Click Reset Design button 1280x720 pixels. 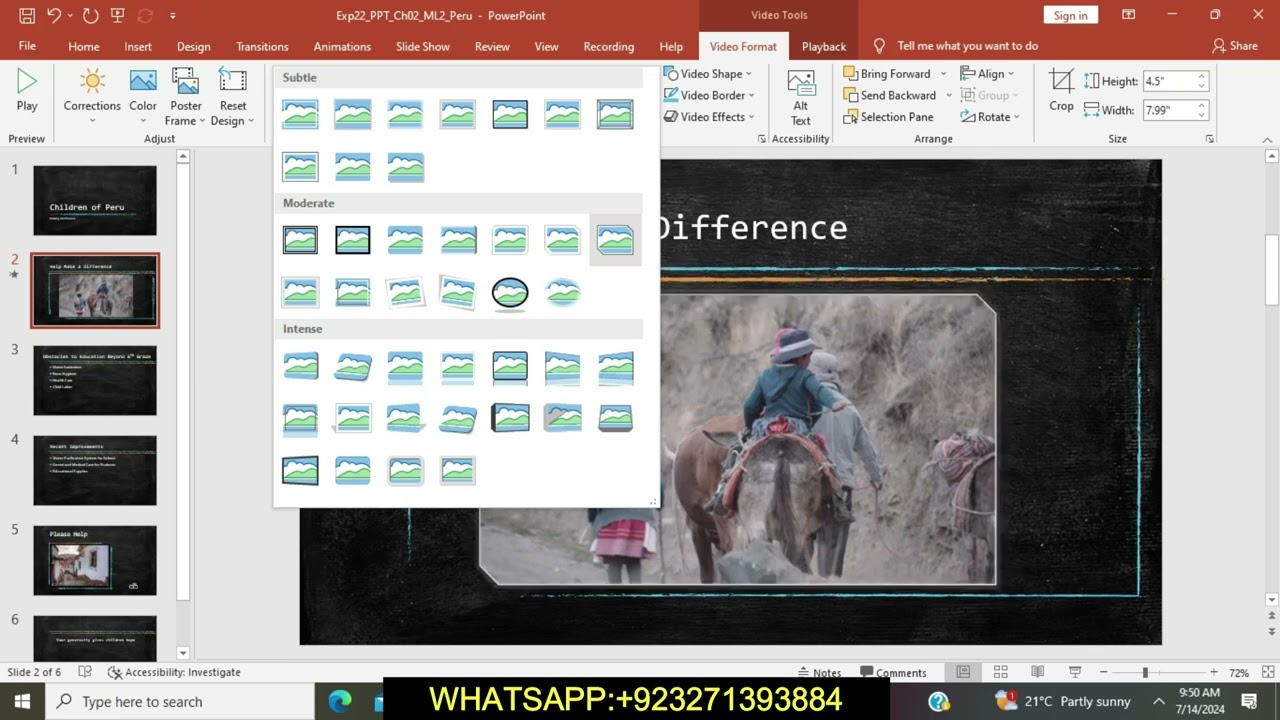point(233,98)
